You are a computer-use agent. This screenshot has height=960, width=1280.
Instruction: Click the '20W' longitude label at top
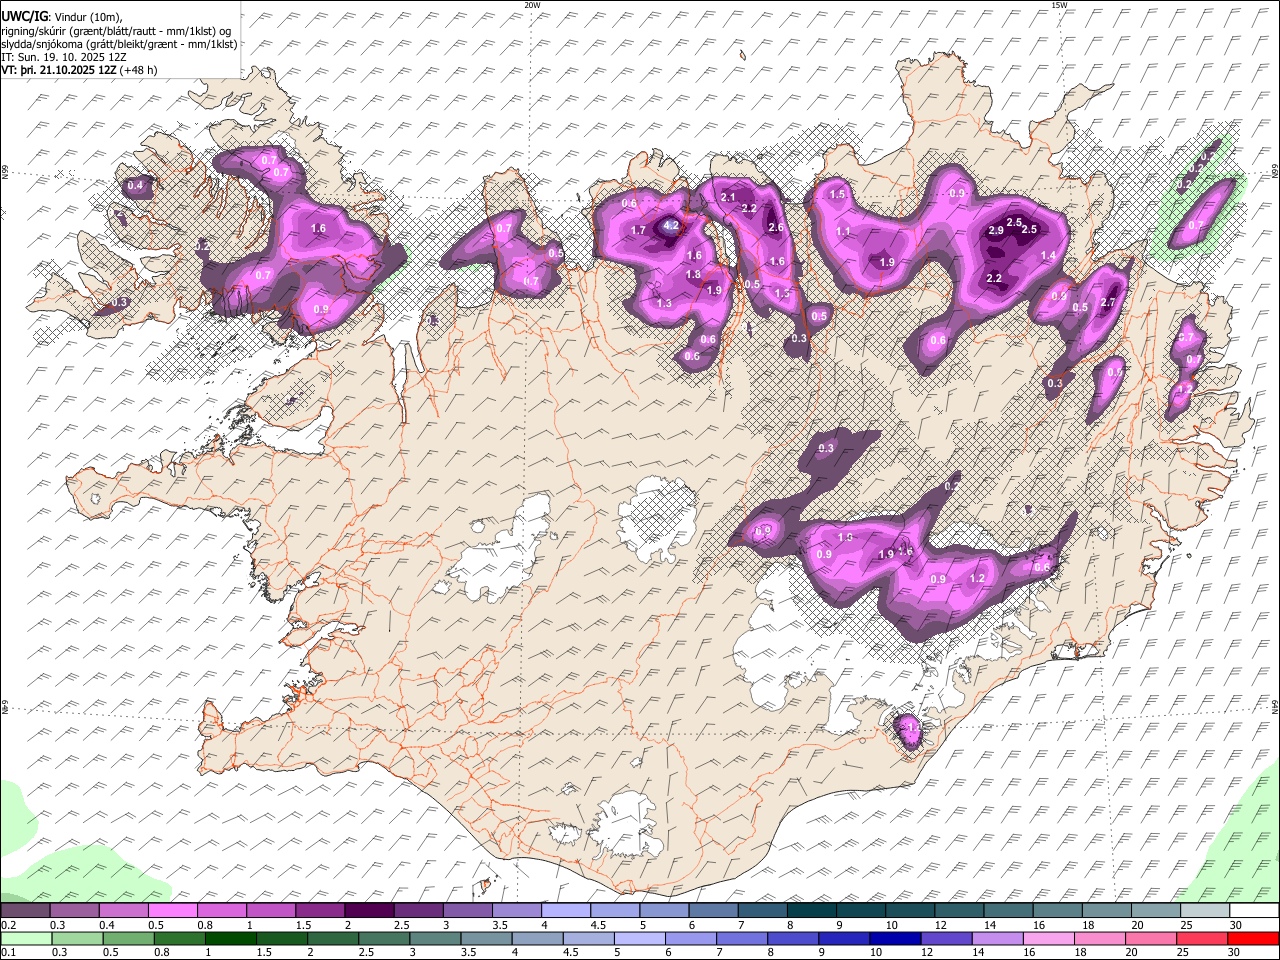tap(532, 5)
